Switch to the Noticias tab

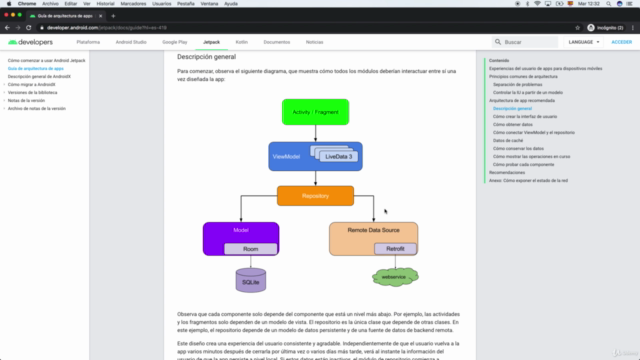coord(315,42)
